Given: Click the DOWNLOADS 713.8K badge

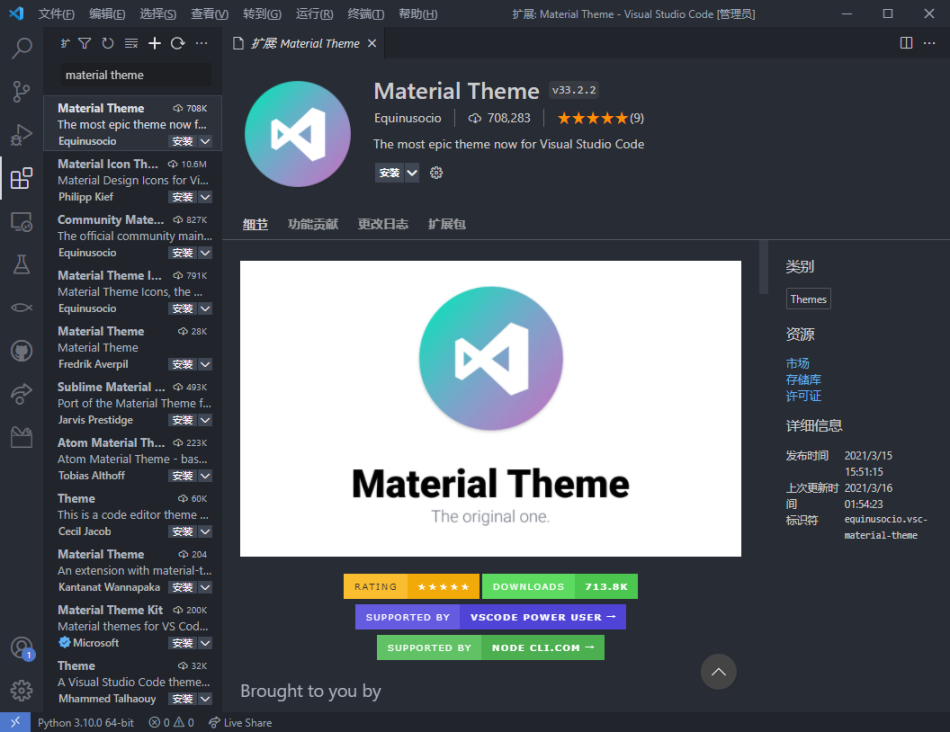Looking at the screenshot, I should coord(560,587).
